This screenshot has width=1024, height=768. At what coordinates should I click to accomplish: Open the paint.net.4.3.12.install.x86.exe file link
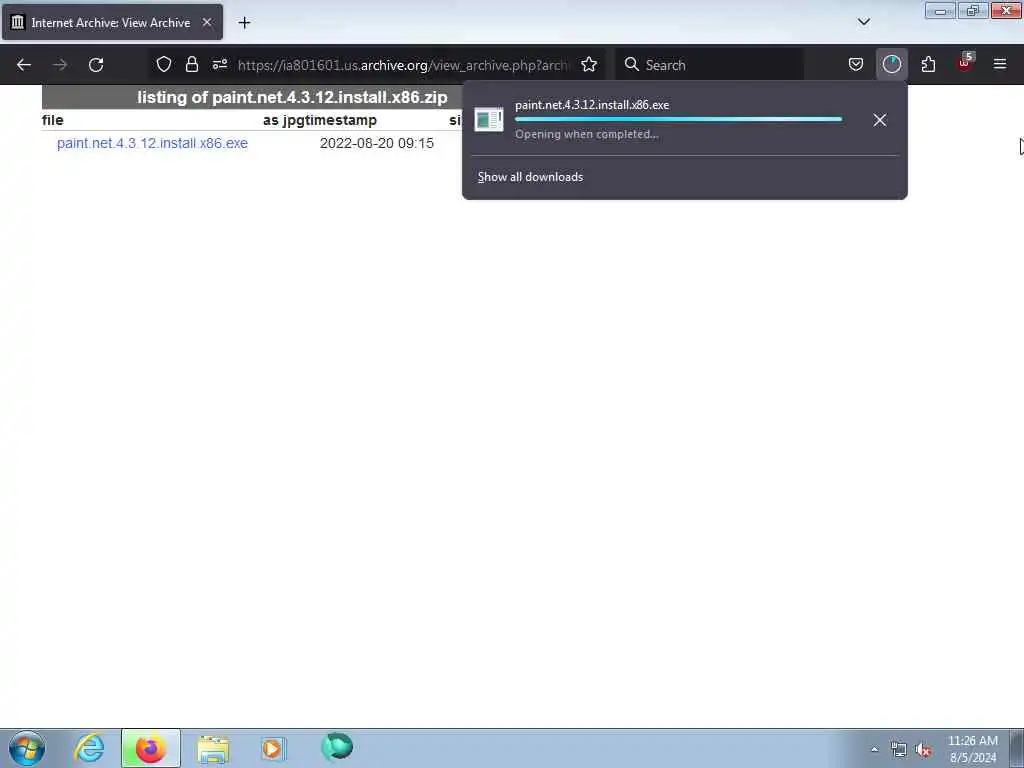coord(152,143)
